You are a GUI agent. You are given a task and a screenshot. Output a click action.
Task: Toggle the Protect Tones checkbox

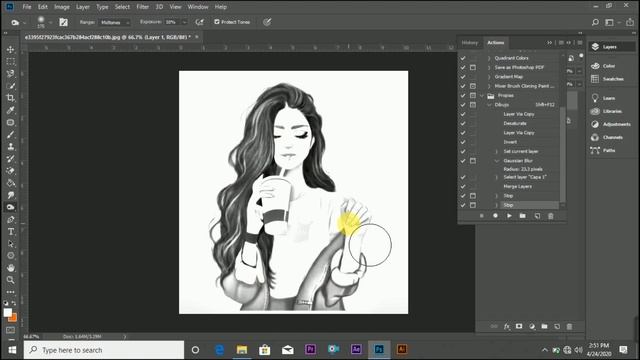(217, 22)
